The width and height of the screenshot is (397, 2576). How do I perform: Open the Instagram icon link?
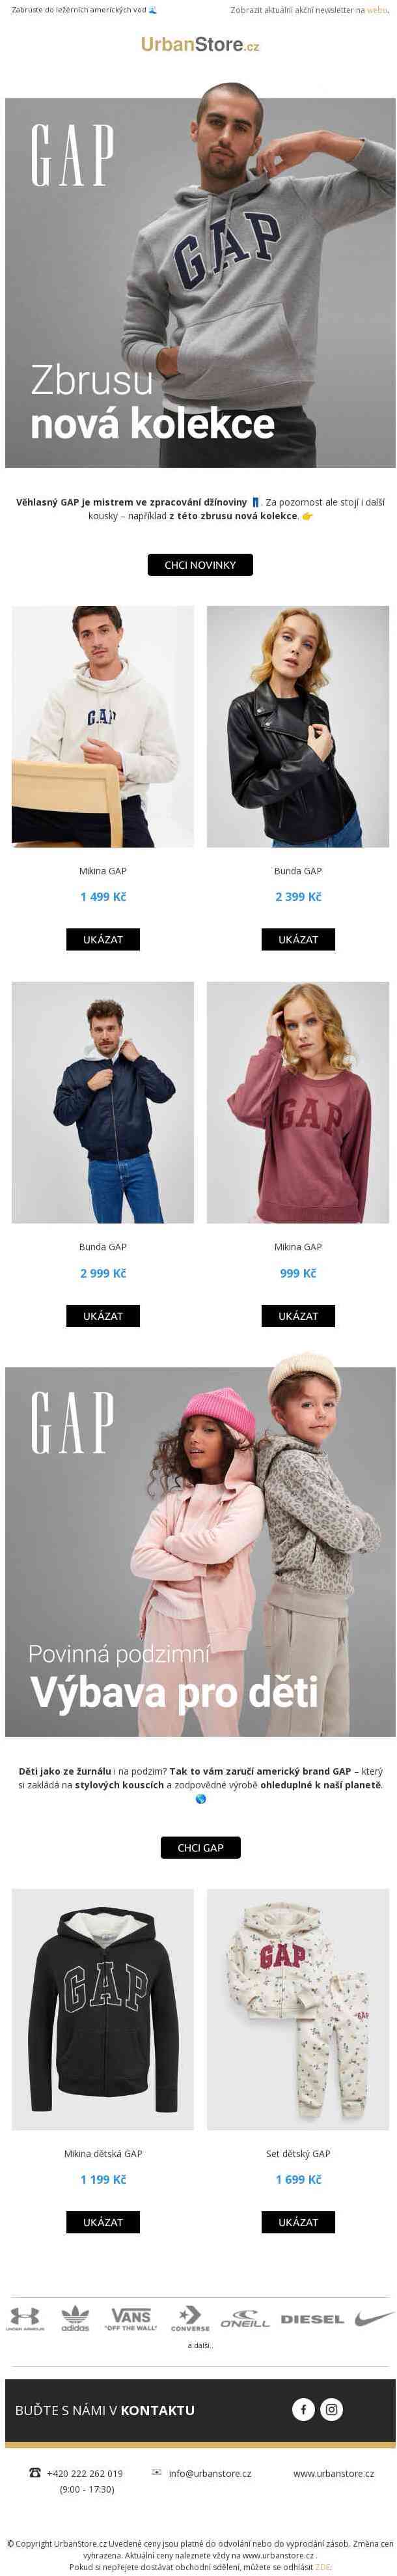coord(331,2409)
